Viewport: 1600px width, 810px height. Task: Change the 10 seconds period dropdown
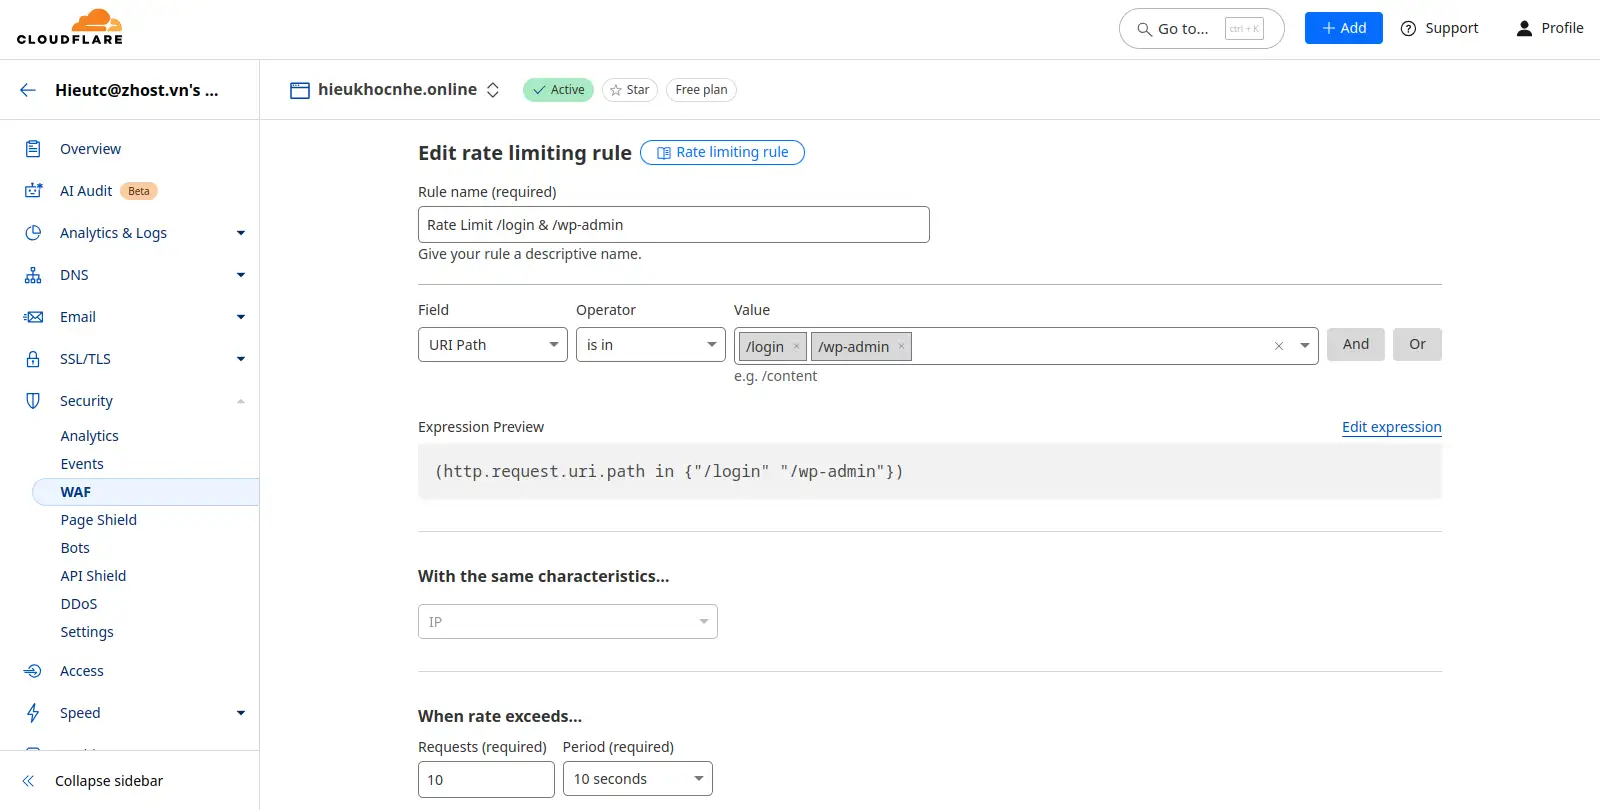637,779
